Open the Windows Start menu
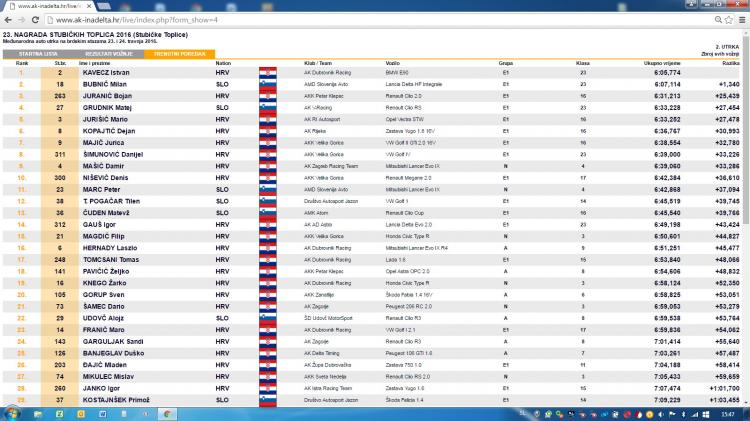The image size is (750, 421). point(10,413)
